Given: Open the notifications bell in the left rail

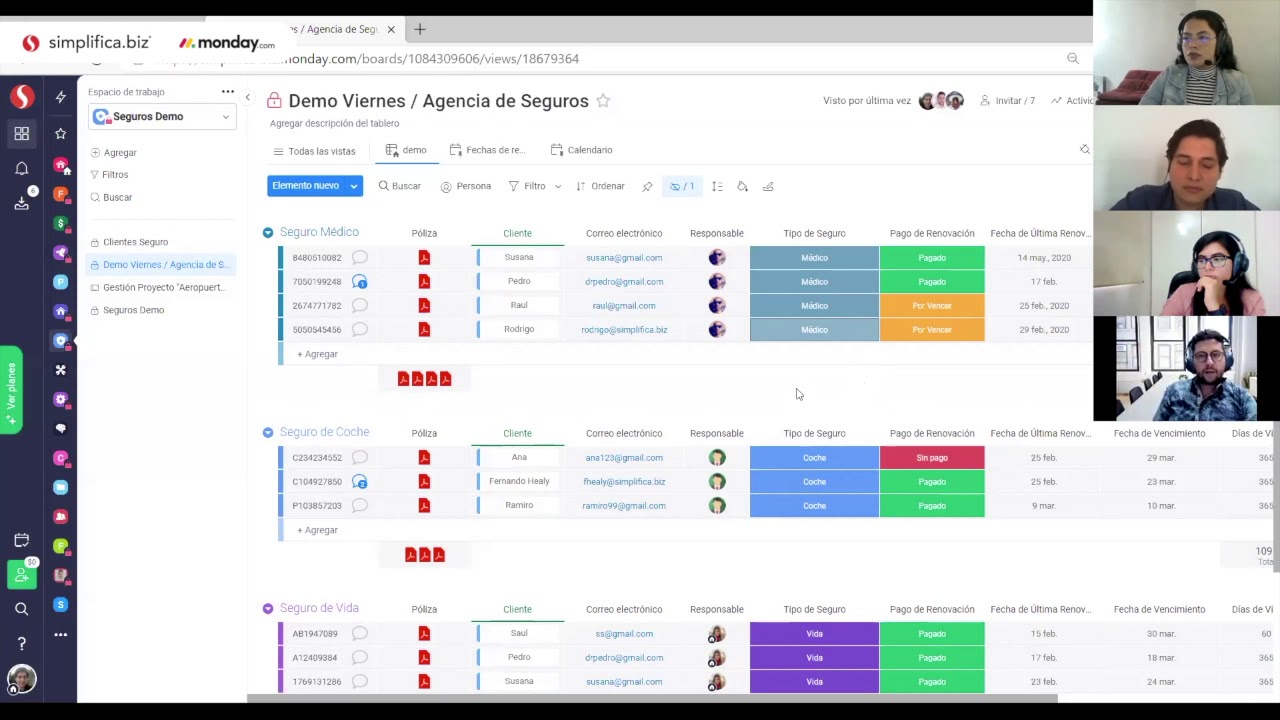Looking at the screenshot, I should (21, 168).
